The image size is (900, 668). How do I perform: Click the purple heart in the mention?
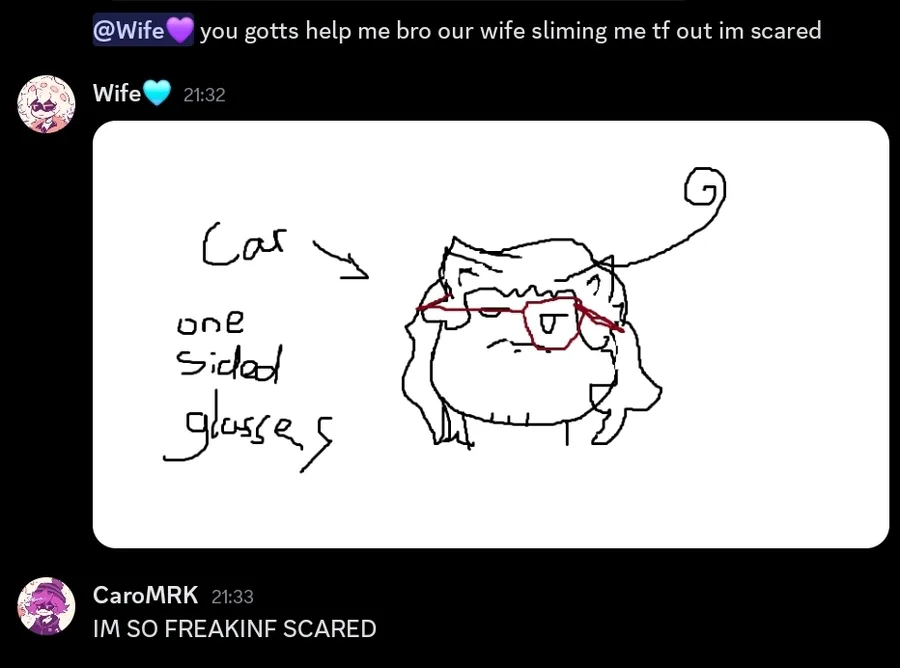pos(180,30)
